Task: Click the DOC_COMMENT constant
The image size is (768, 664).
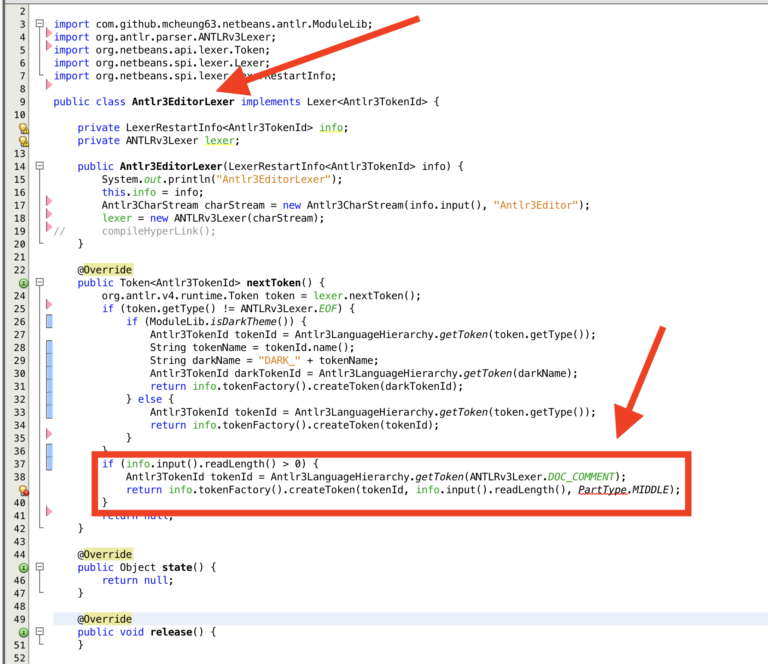Action: pos(581,477)
